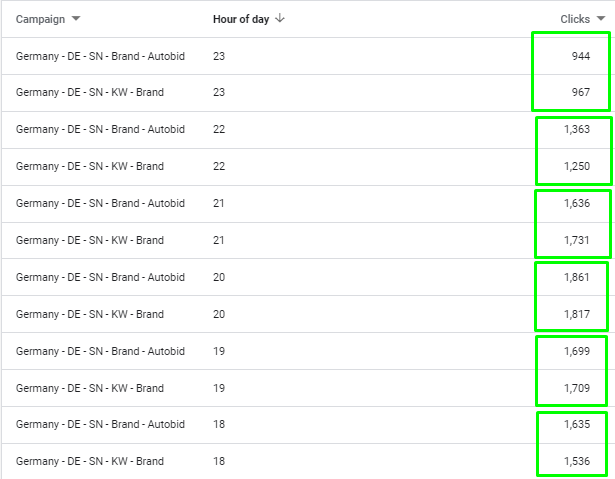Select the 967 clicks value
Viewport: 615px width, 479px height.
[x=580, y=93]
